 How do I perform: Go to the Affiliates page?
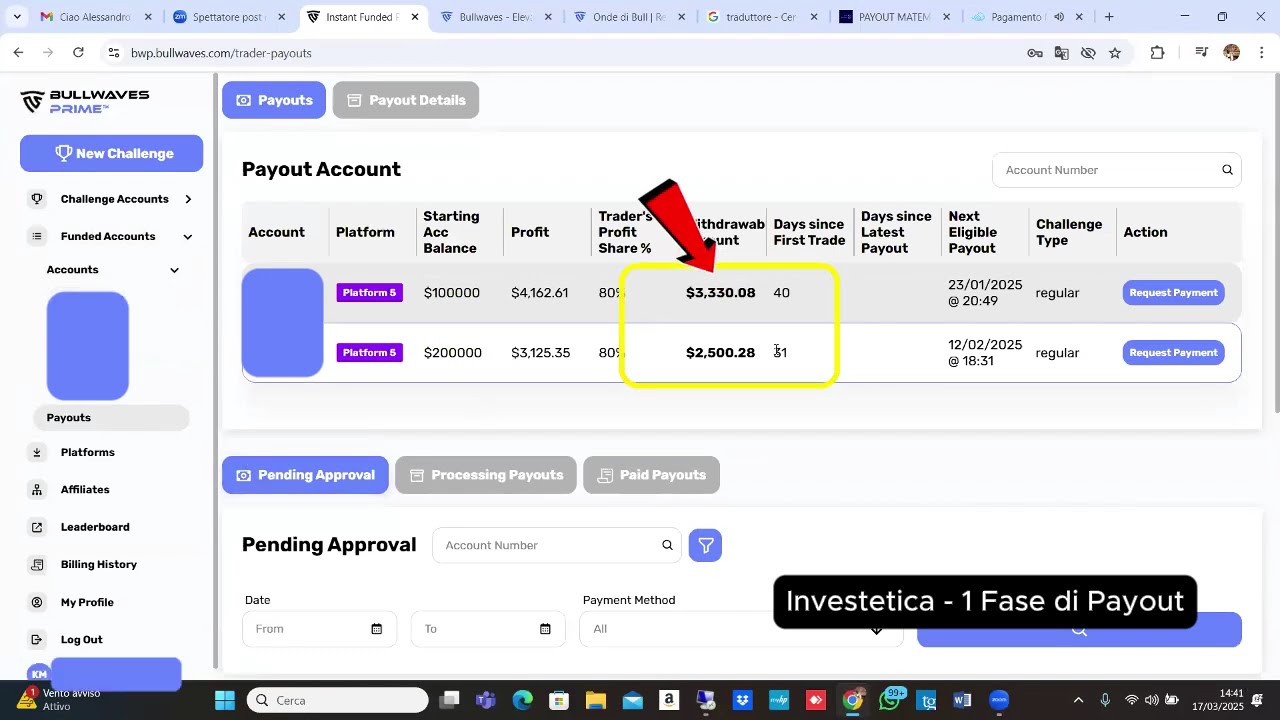(85, 490)
